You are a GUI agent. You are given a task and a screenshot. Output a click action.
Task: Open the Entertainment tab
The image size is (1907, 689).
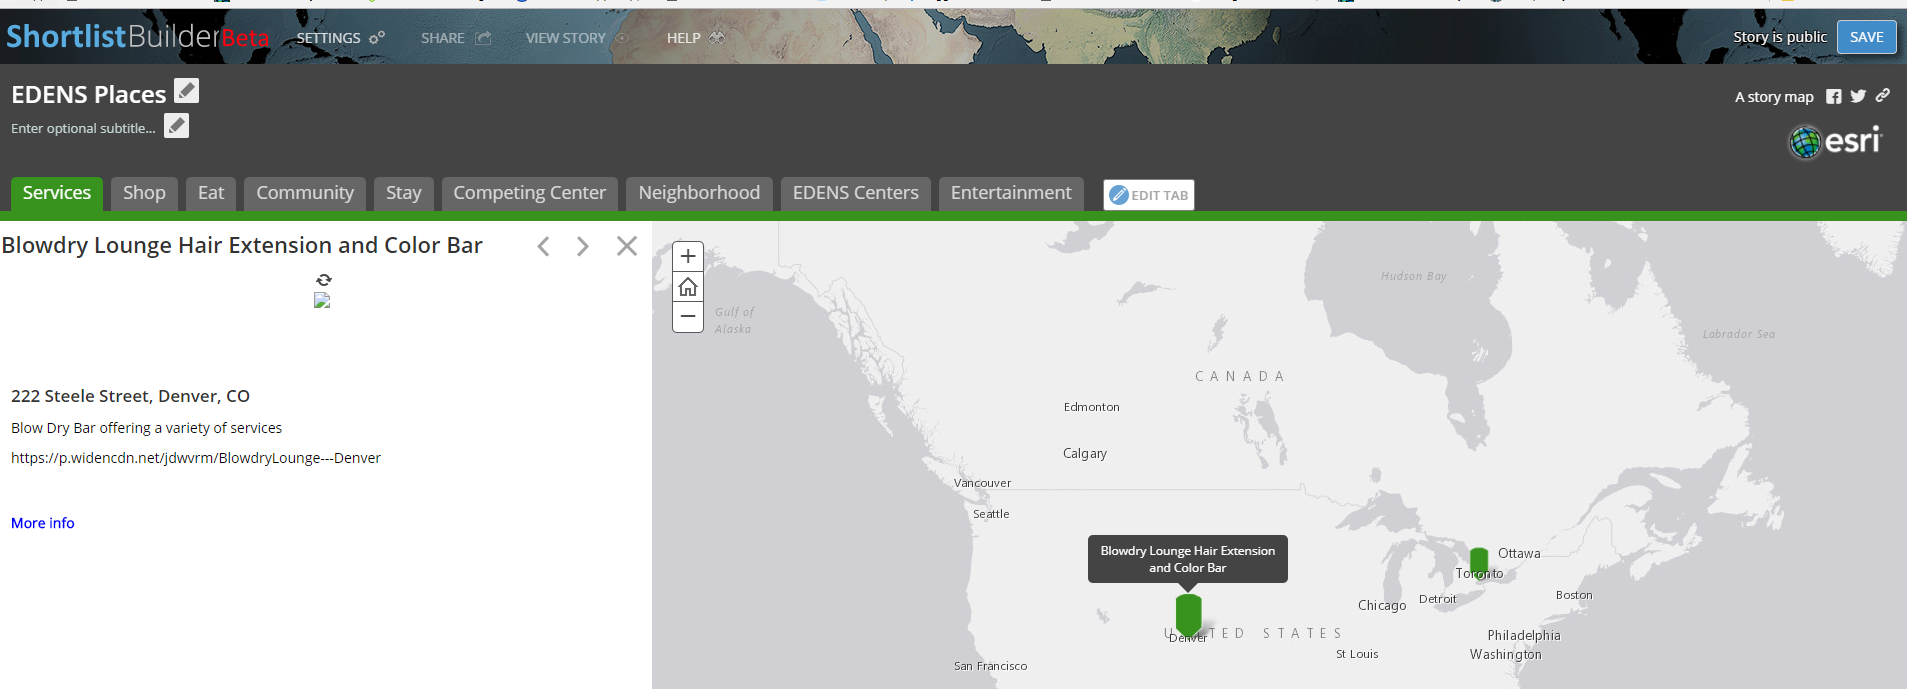[1011, 193]
